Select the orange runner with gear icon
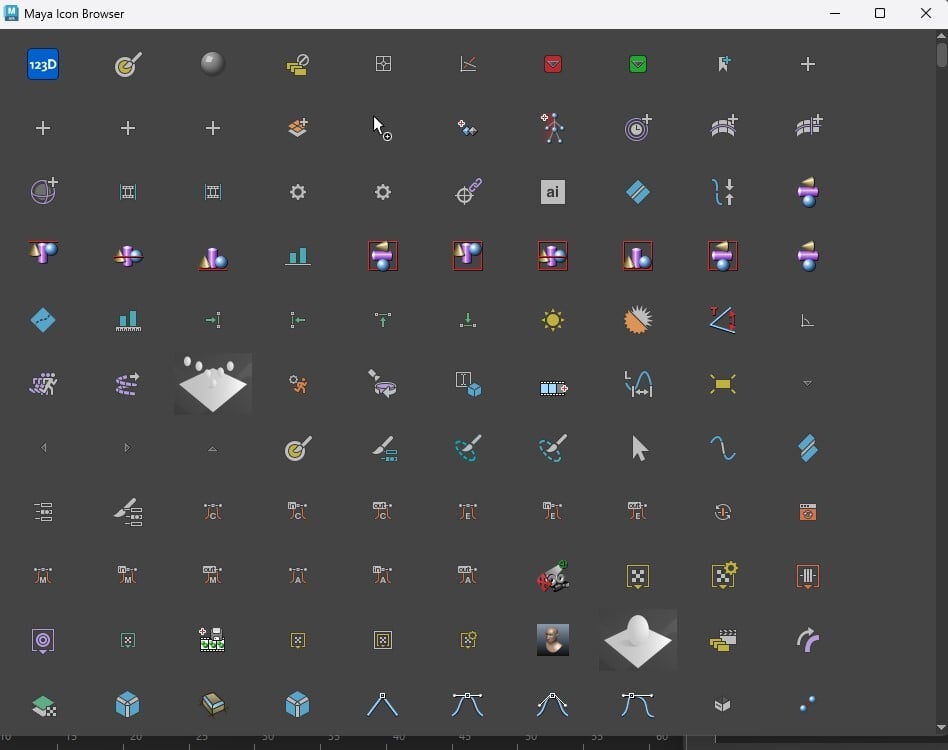This screenshot has height=750, width=948. [x=297, y=384]
